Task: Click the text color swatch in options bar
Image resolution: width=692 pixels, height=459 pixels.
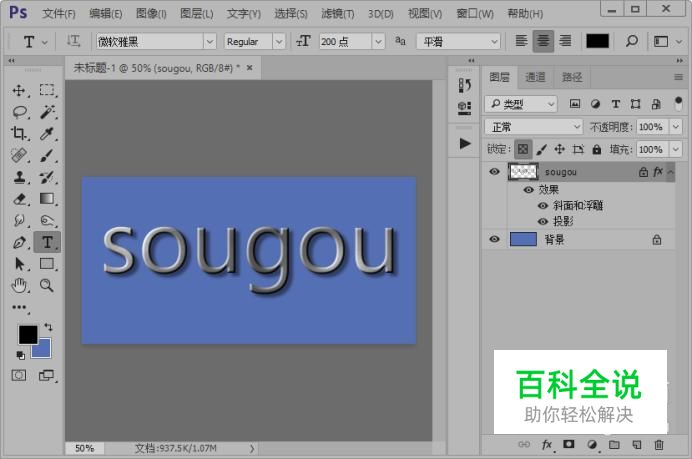Action: click(x=597, y=41)
